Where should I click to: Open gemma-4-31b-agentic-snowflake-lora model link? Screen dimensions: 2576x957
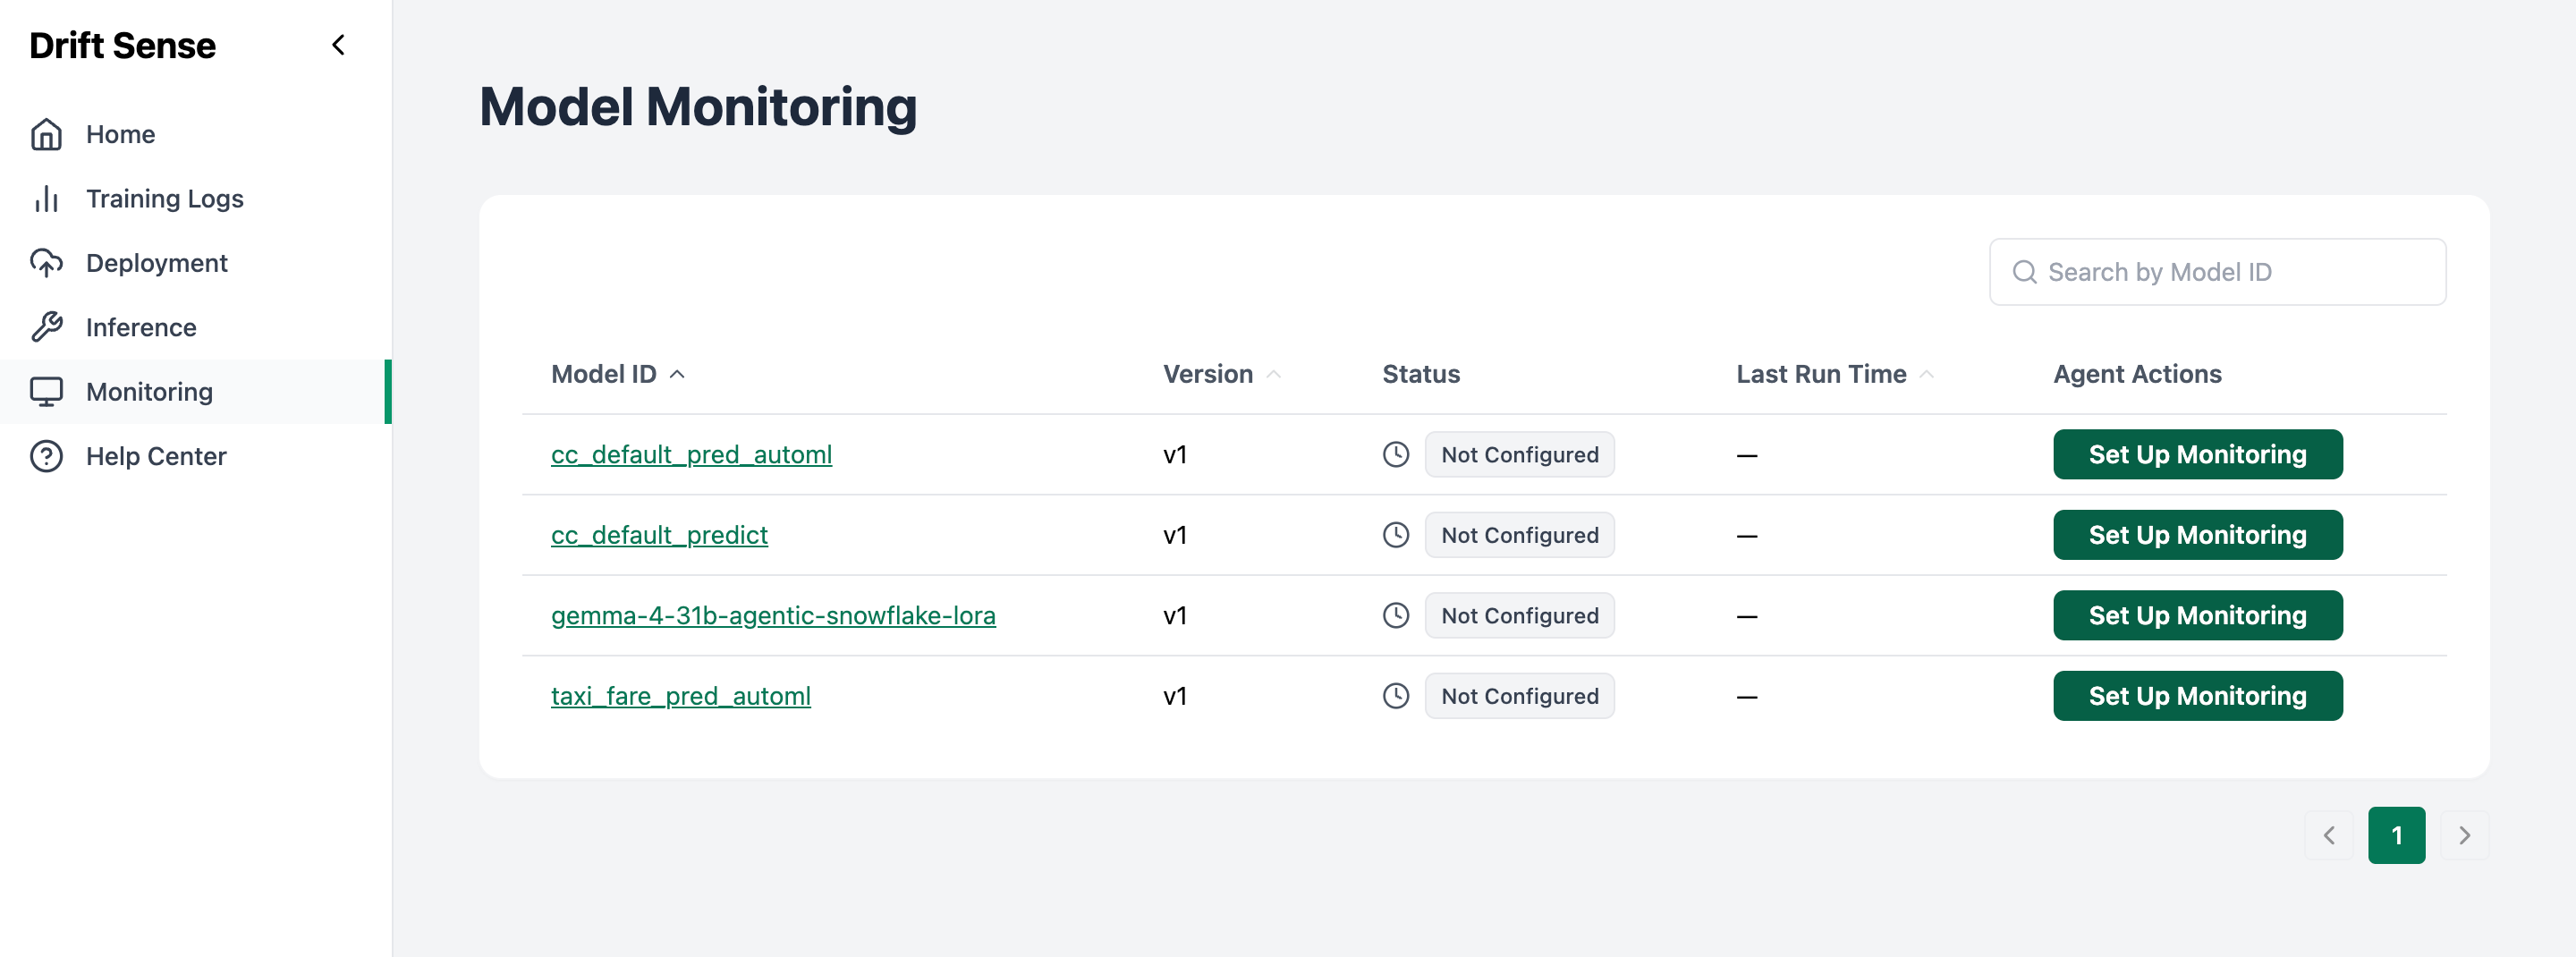click(773, 615)
